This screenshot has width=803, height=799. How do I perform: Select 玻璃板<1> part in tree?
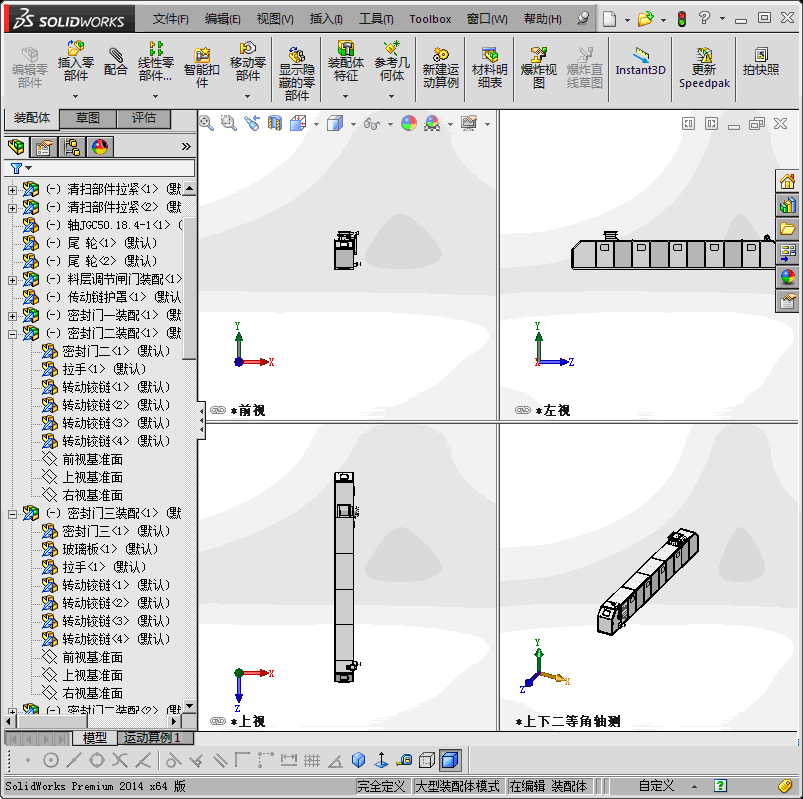(x=101, y=549)
